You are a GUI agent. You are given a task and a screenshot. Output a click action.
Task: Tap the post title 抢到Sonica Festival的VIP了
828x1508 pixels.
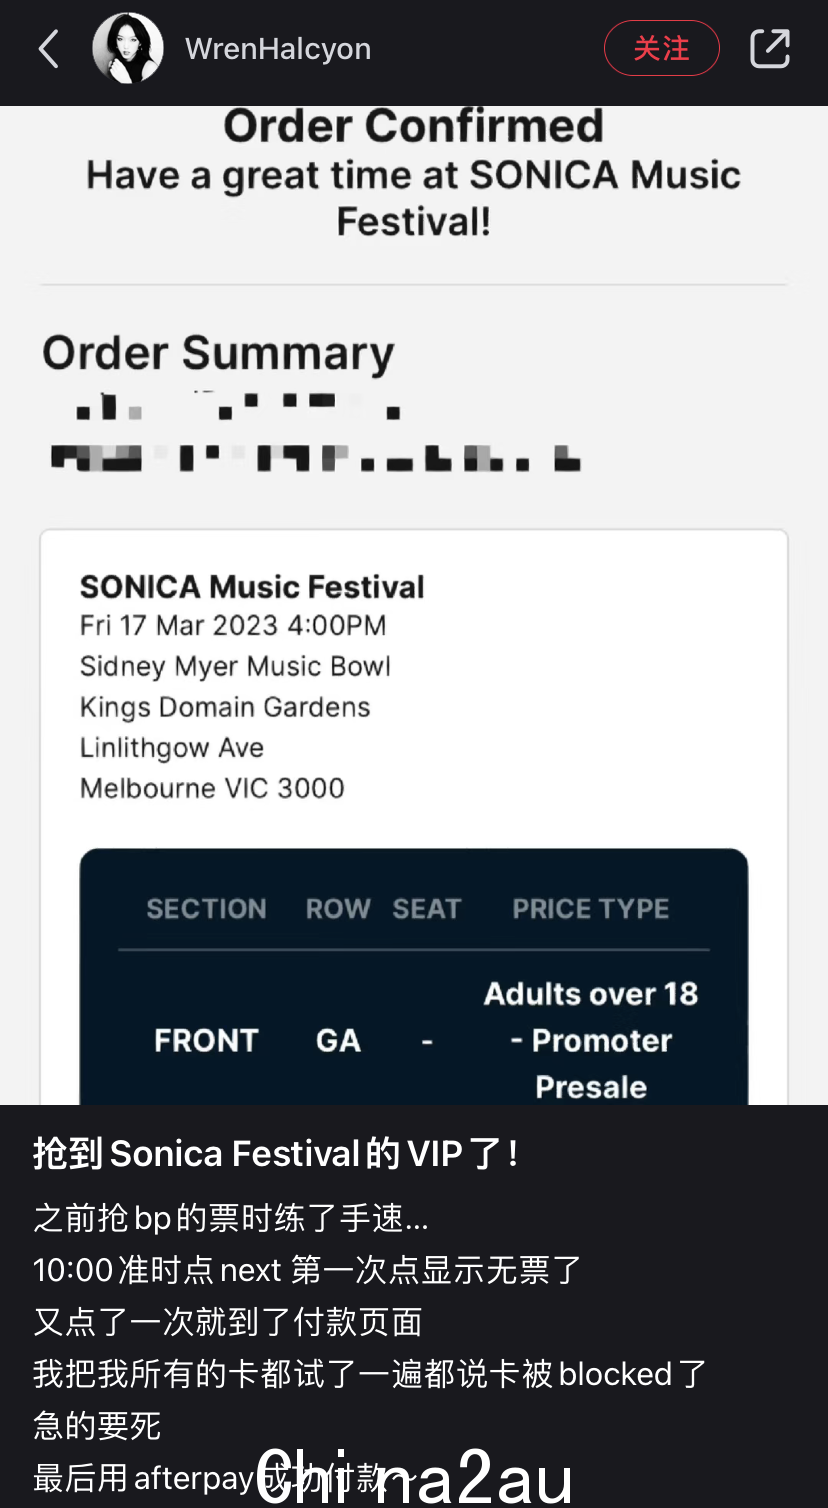tap(277, 1154)
